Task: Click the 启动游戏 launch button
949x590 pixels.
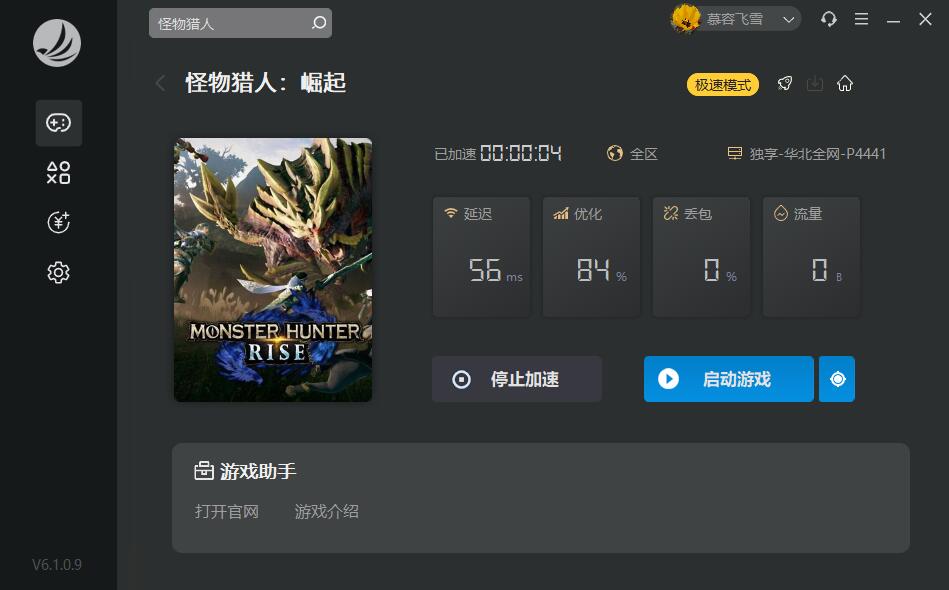Action: (729, 379)
